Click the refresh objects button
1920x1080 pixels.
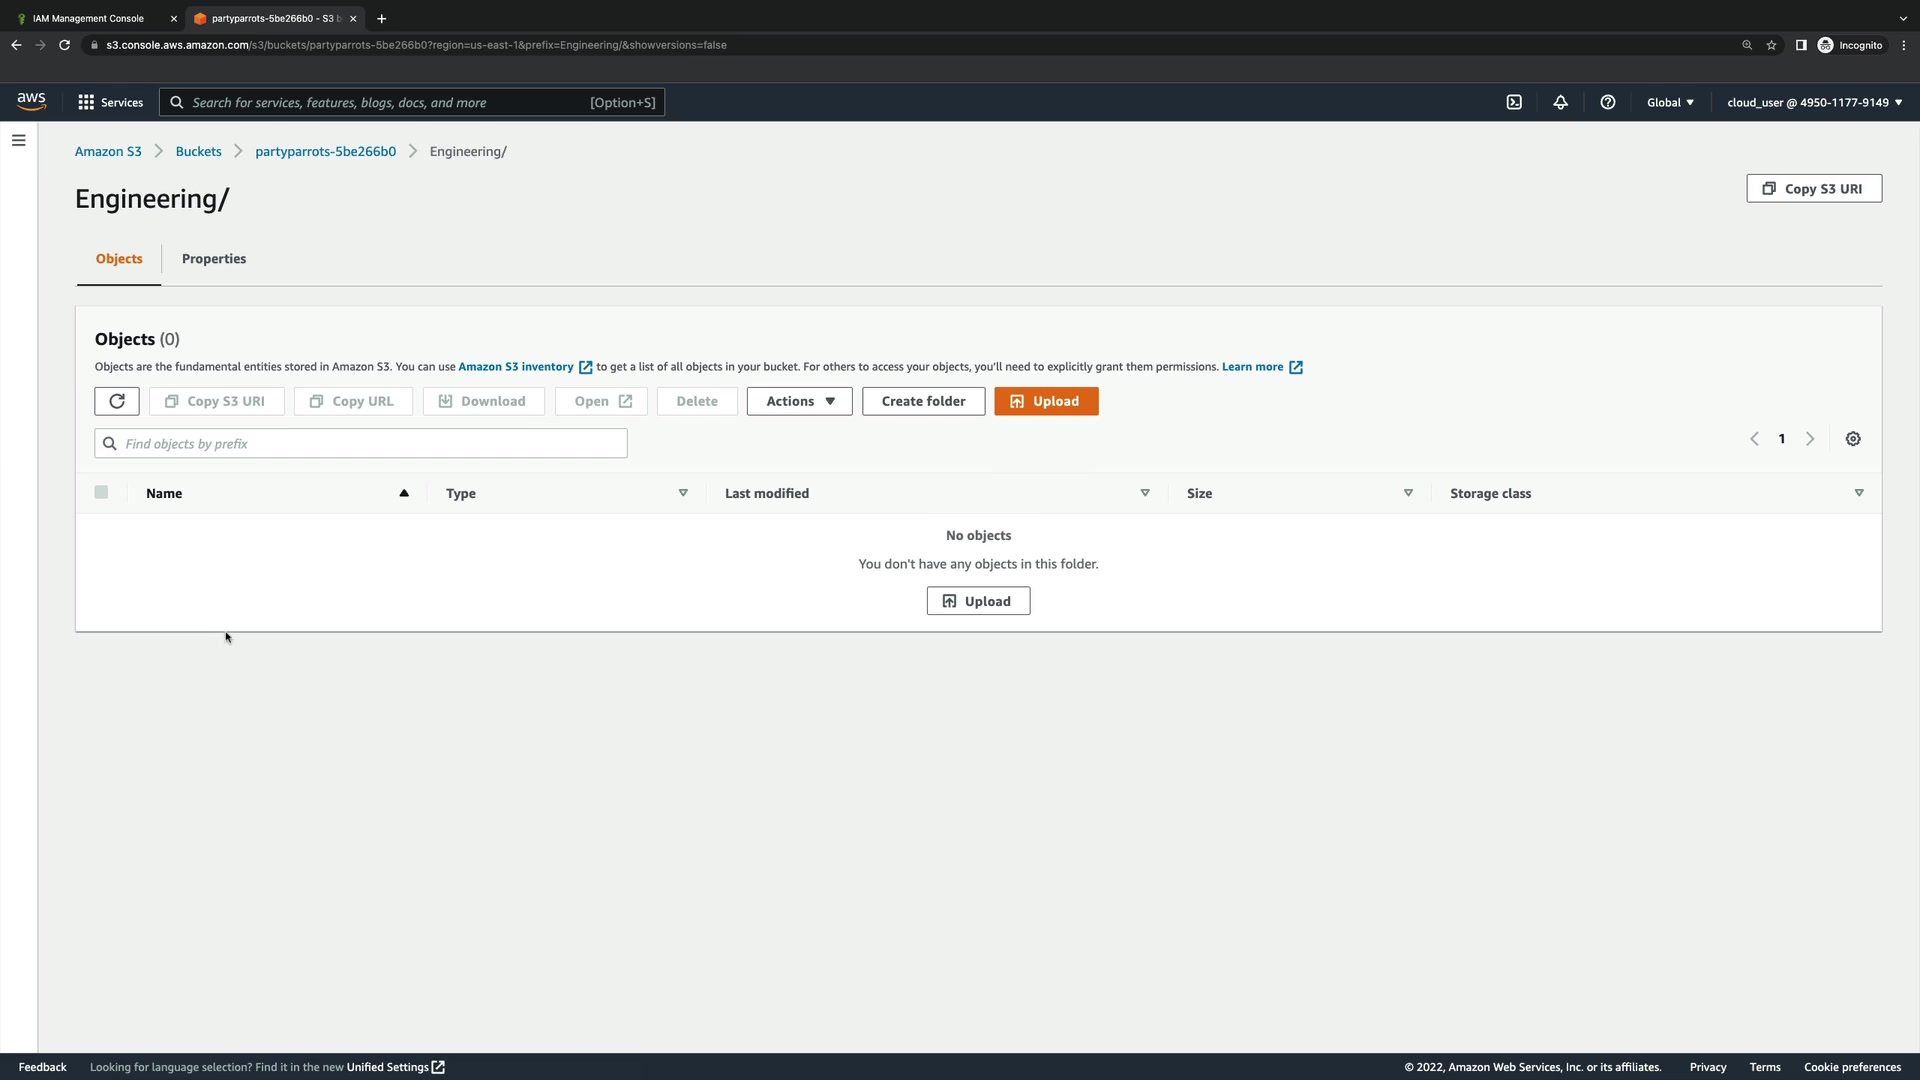pyautogui.click(x=117, y=401)
